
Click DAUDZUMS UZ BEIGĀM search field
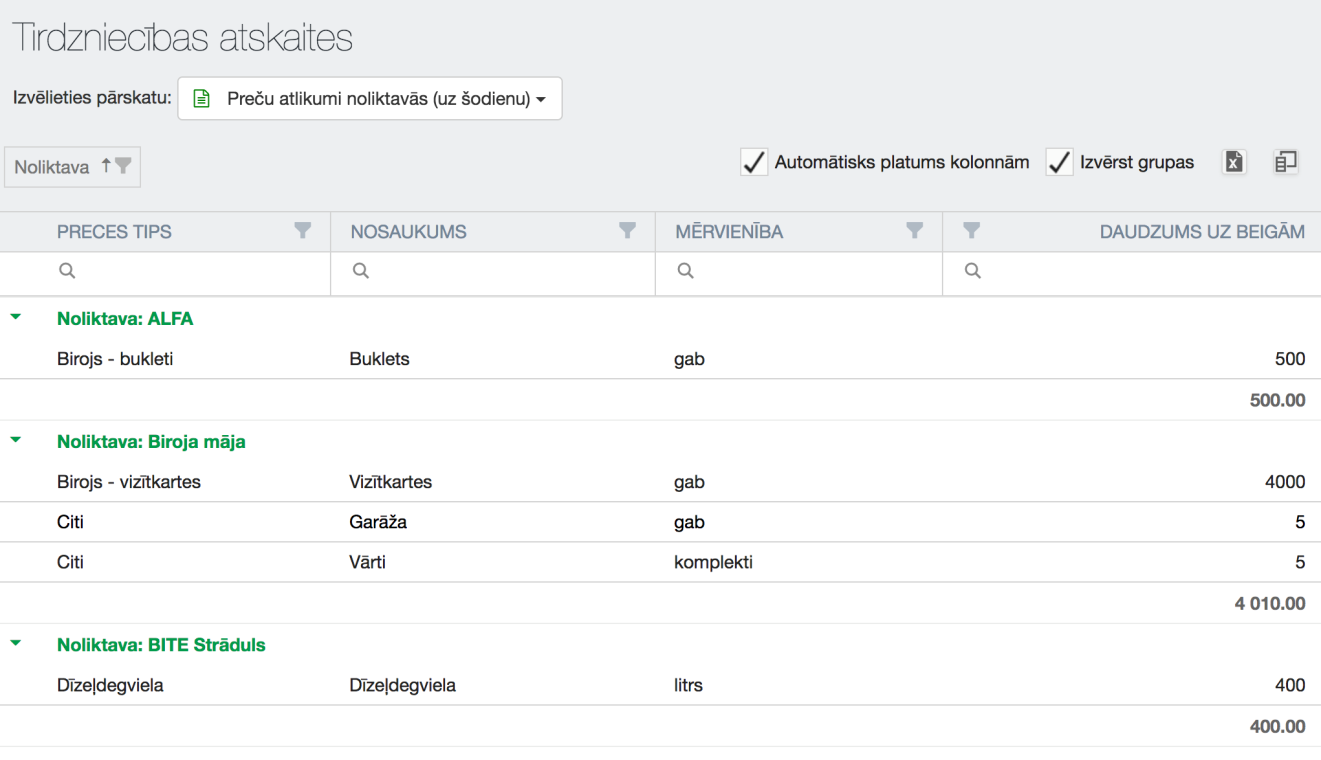pyautogui.click(x=1132, y=271)
